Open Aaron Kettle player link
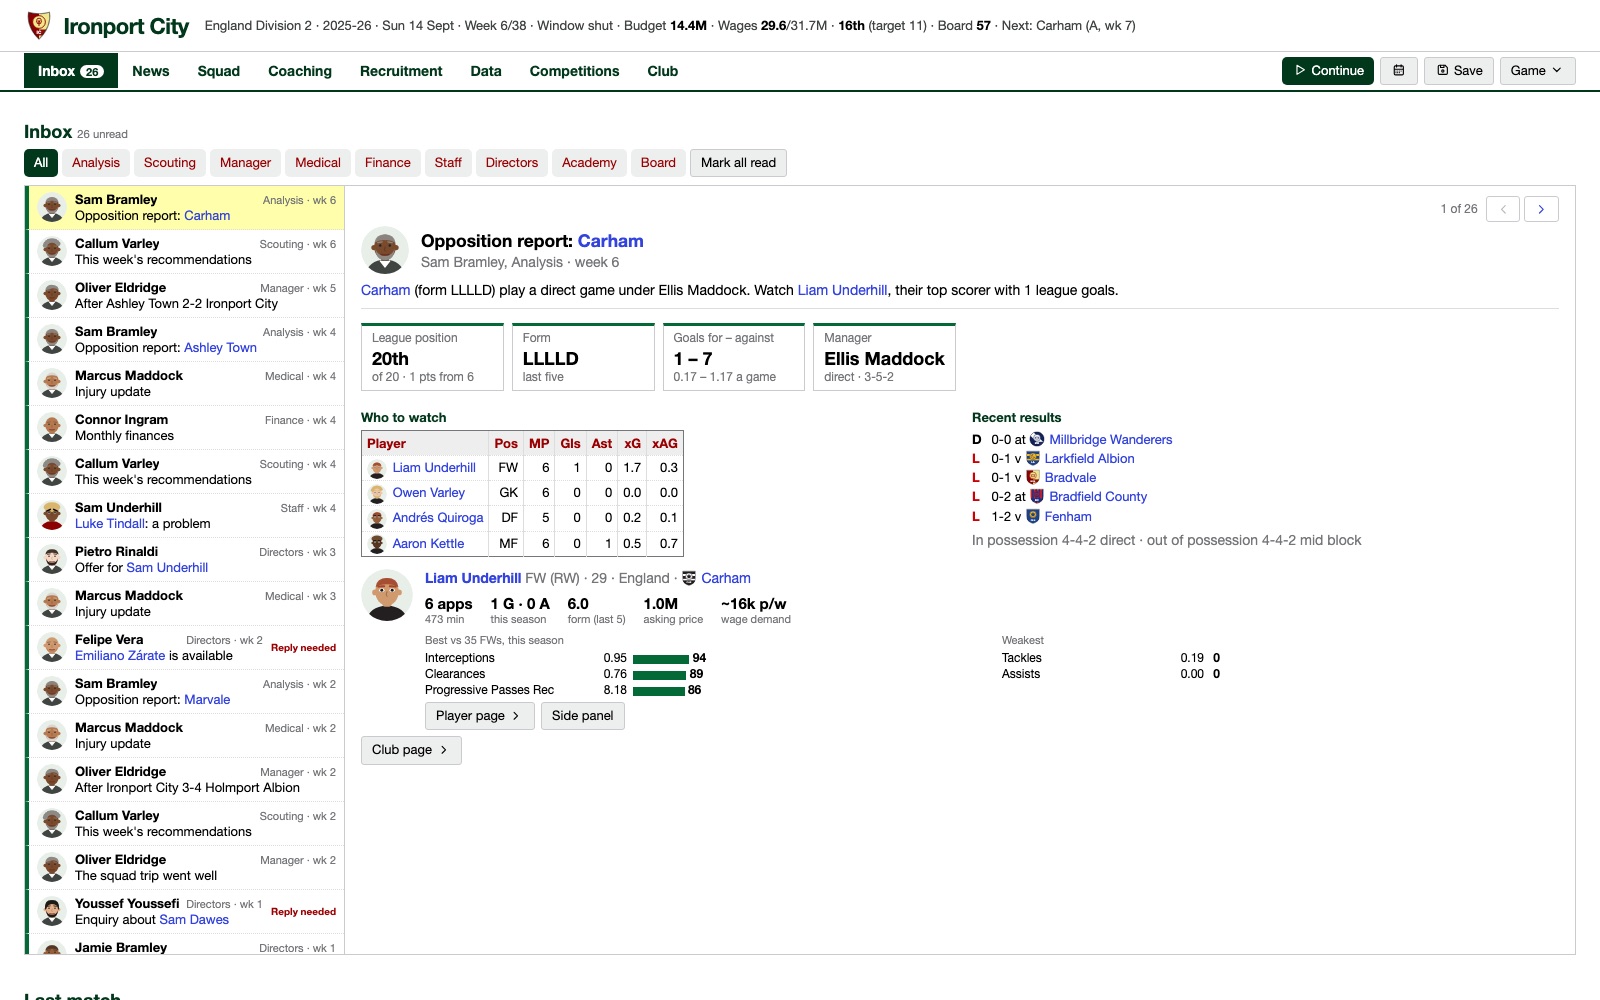 coord(428,544)
